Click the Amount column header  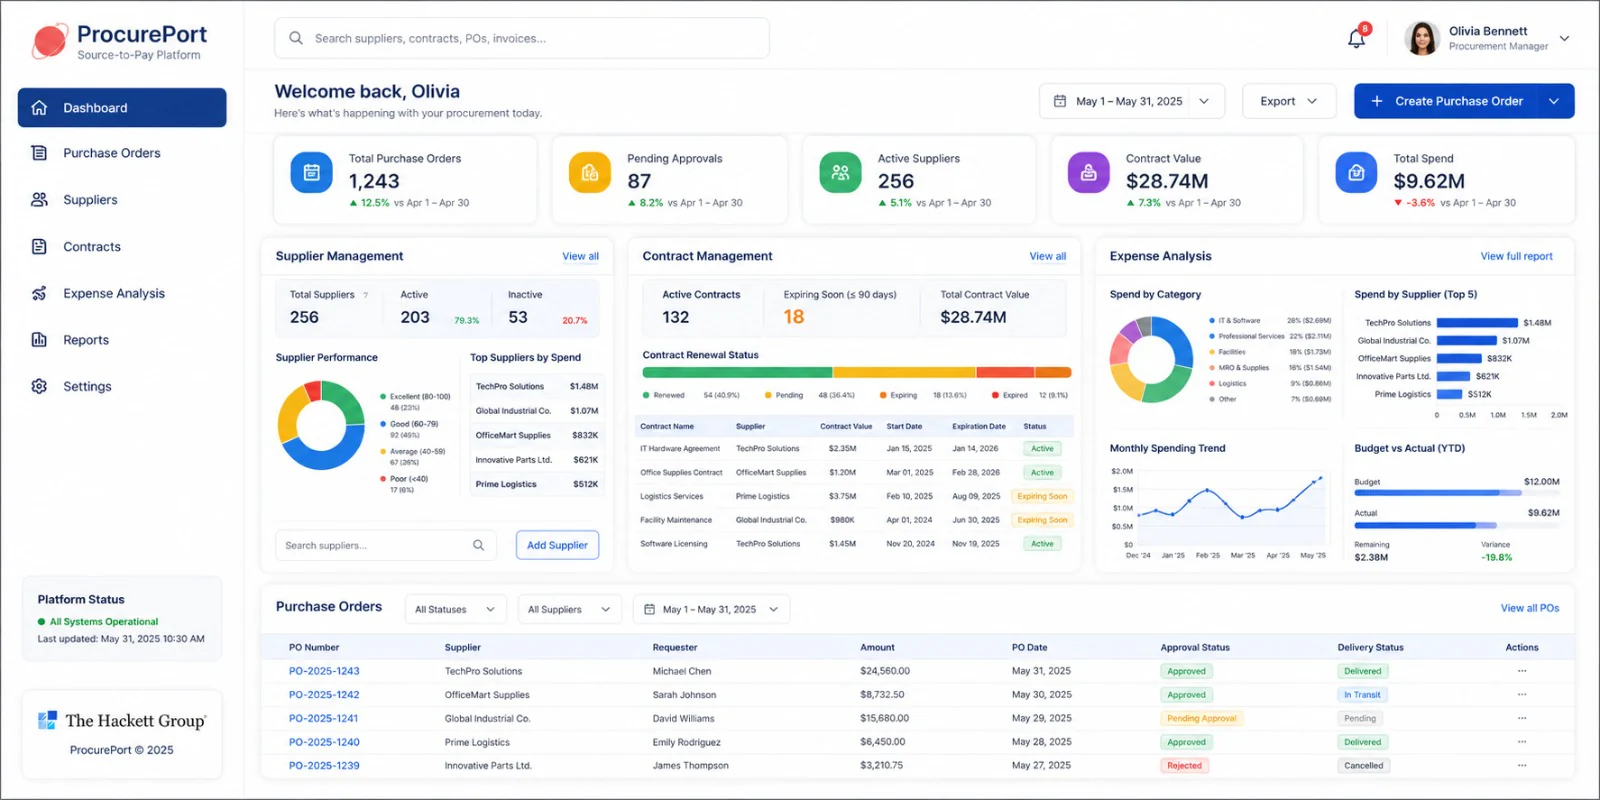[877, 647]
